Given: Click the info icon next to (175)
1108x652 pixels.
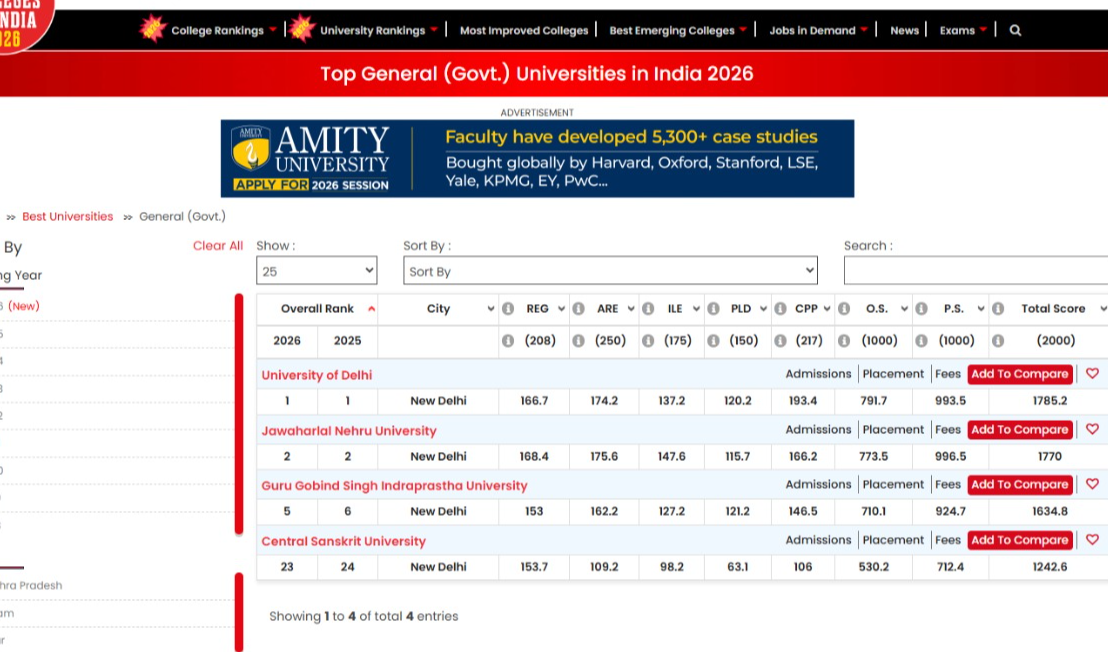Looking at the screenshot, I should (x=648, y=340).
